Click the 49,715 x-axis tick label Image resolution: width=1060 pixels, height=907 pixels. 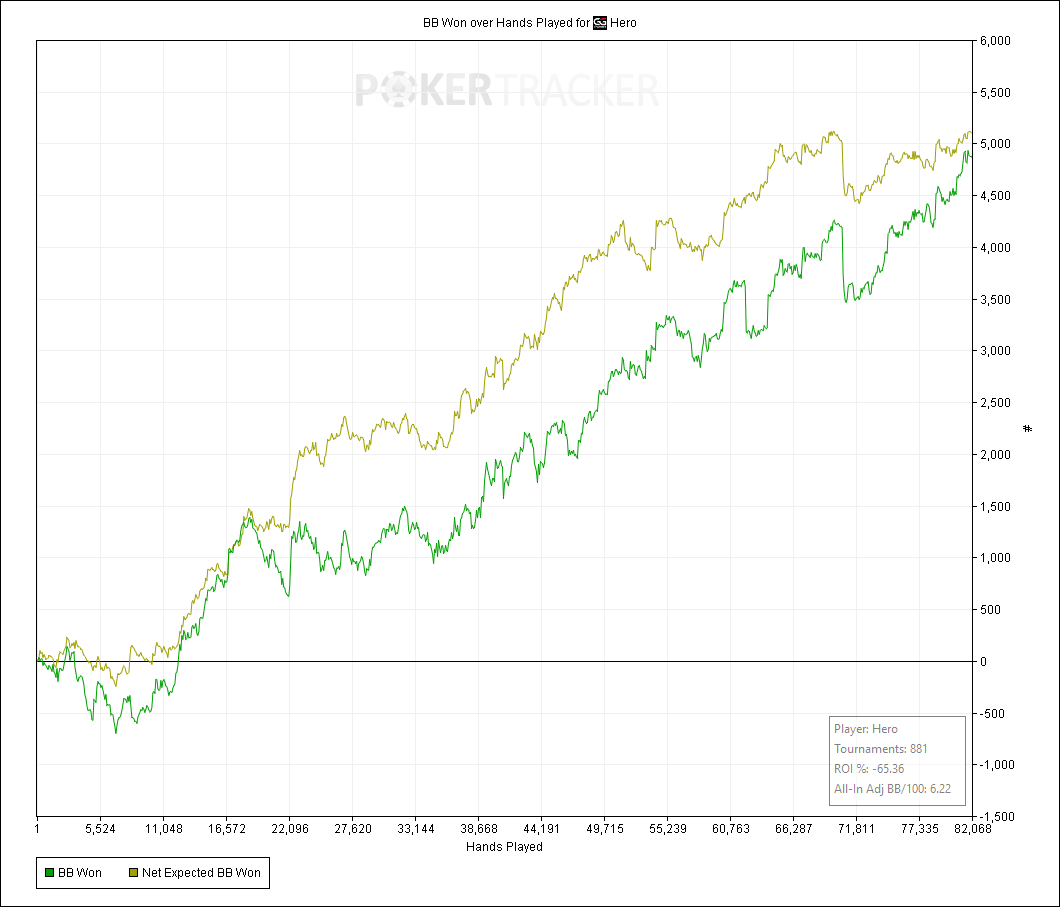(604, 829)
